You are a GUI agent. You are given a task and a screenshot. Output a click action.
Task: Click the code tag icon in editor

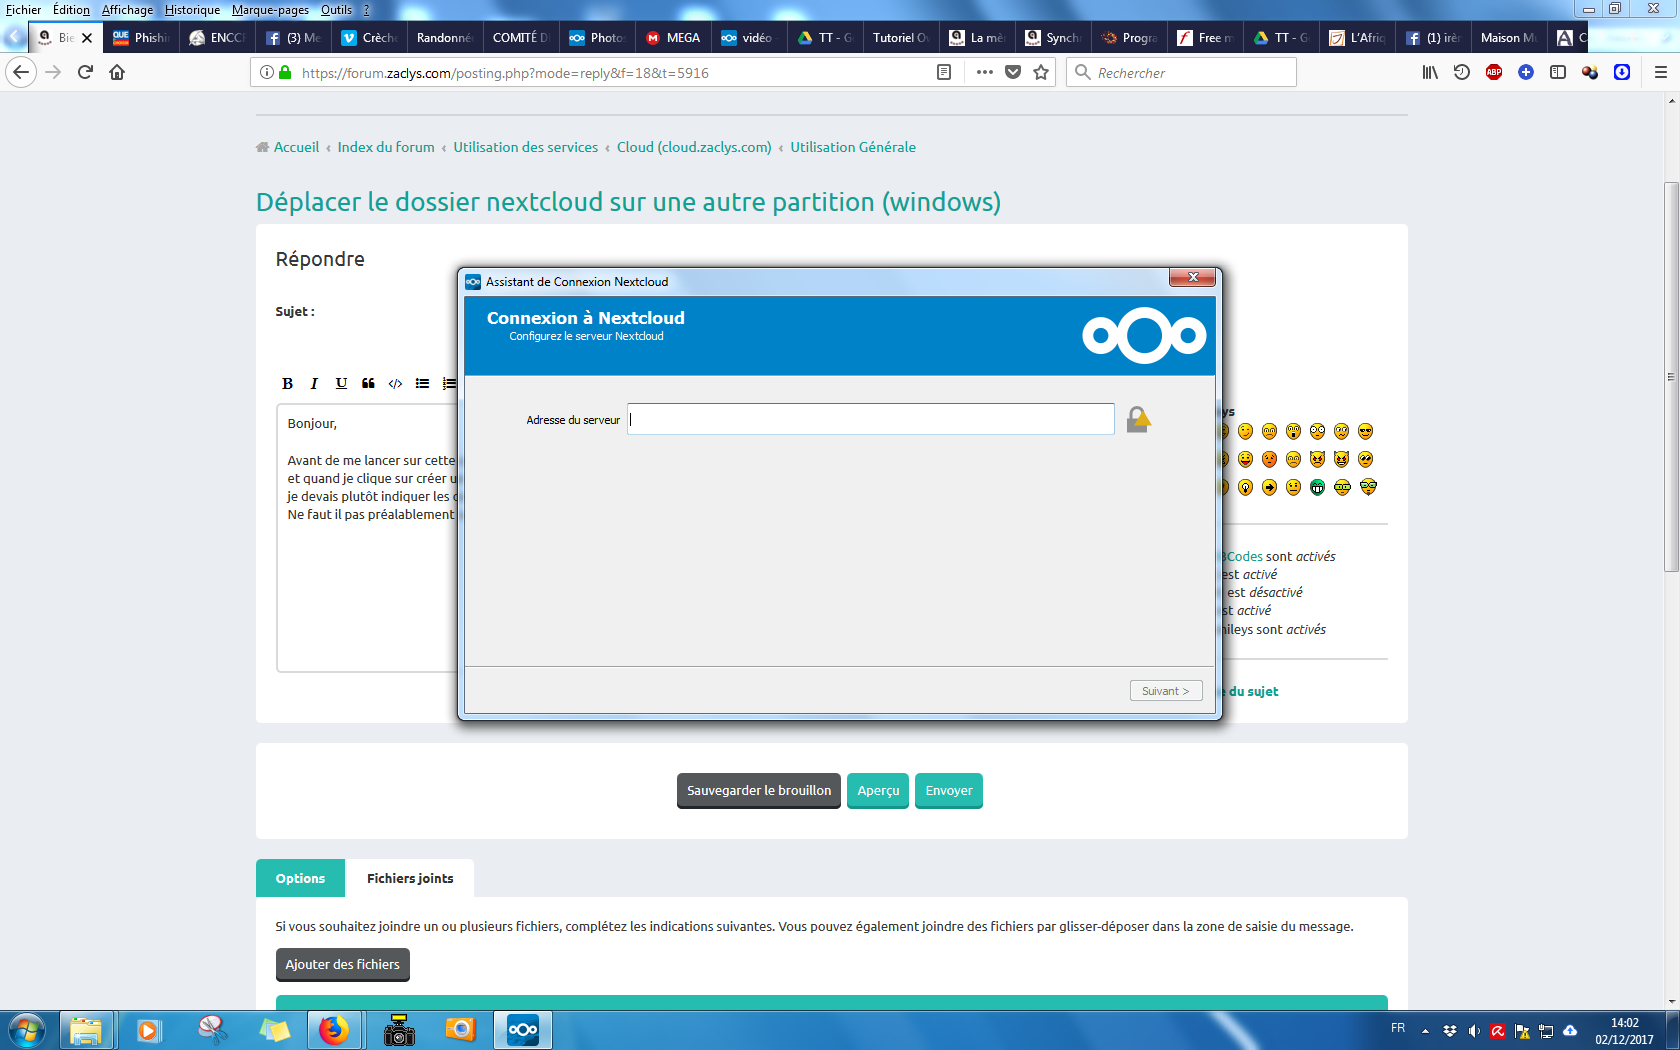coord(395,383)
